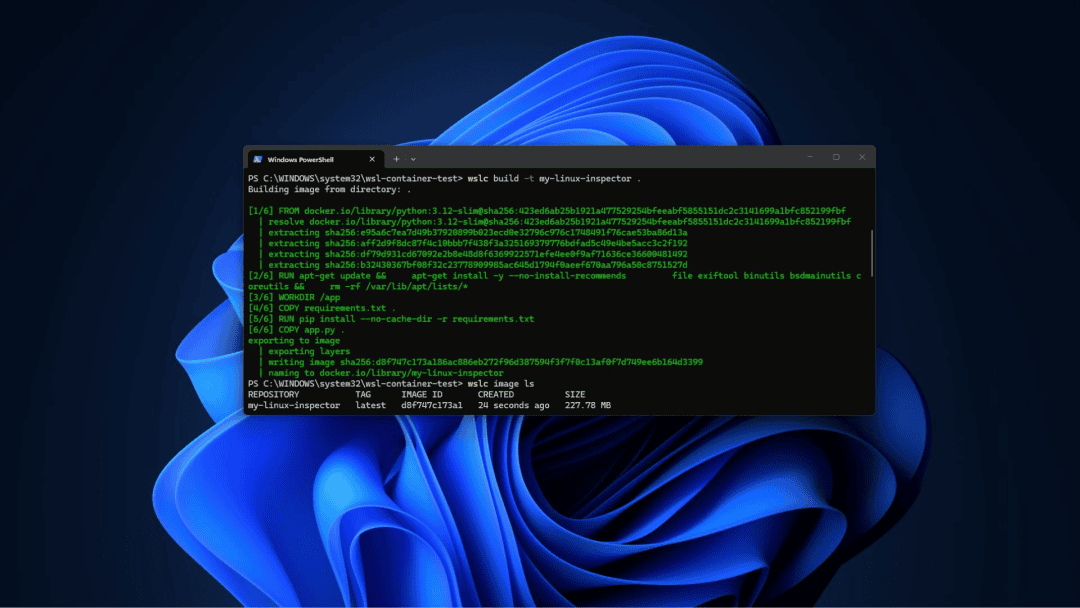Click 'naming to docker.io/library/my-linux-inspector' line
Viewport: 1080px width, 608px height.
click(386, 373)
